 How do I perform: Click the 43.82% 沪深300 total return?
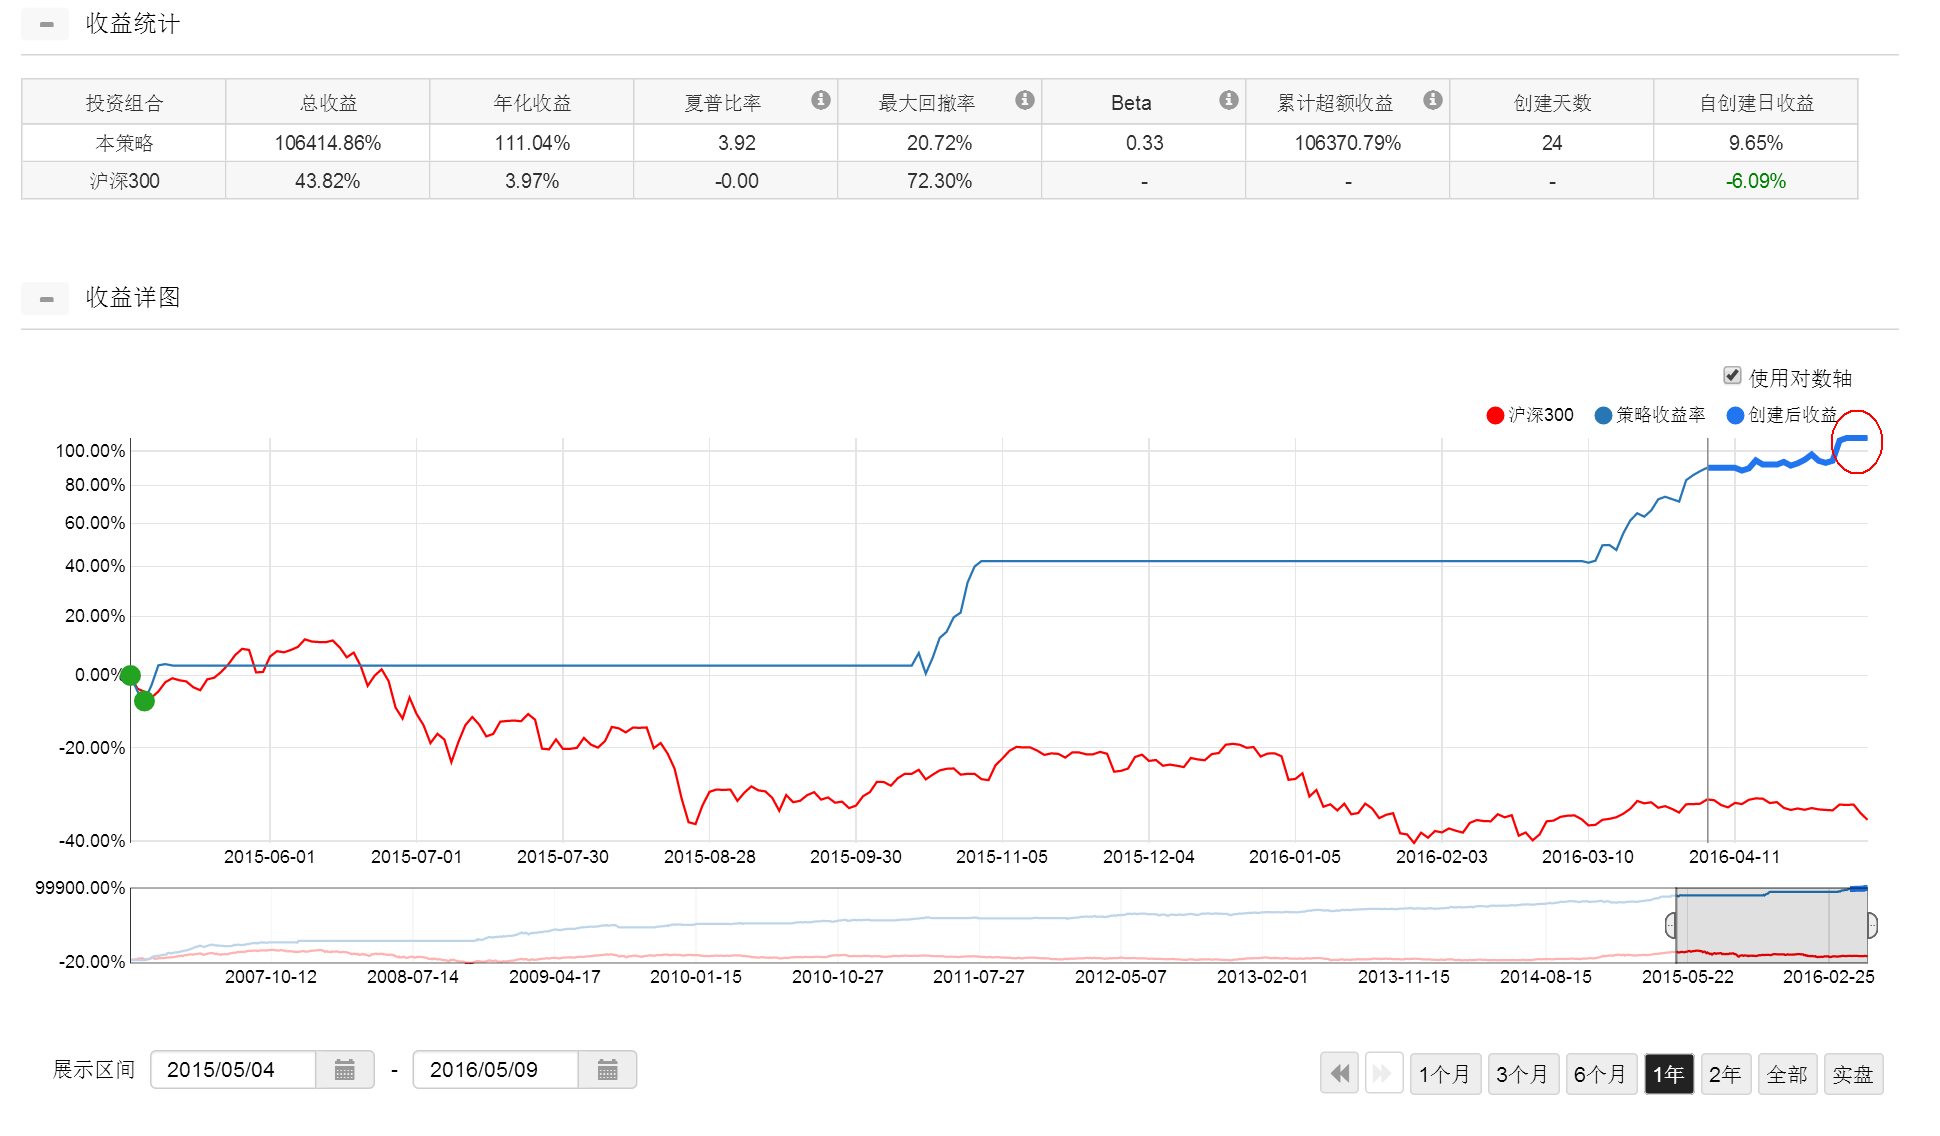click(x=327, y=181)
